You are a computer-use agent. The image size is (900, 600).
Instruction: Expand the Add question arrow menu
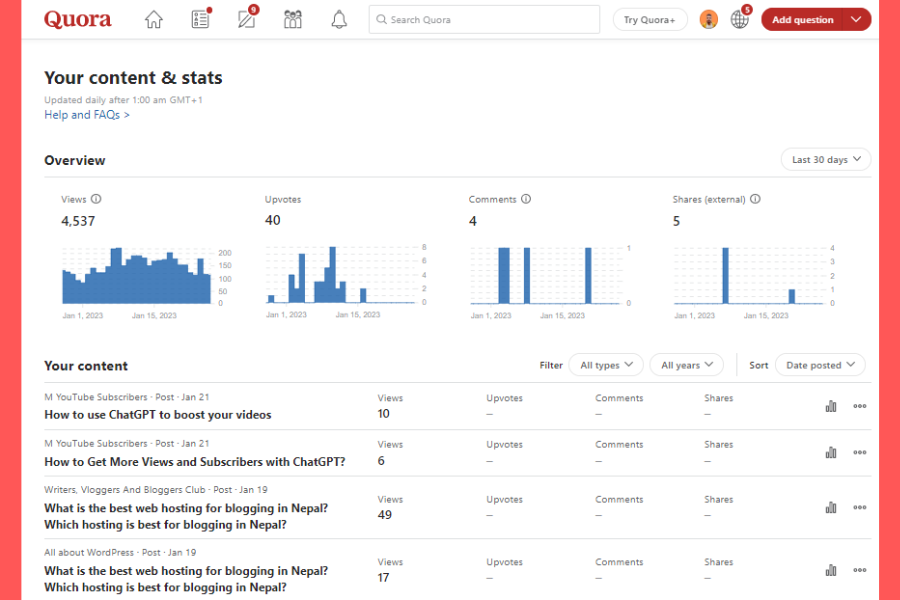[856, 20]
